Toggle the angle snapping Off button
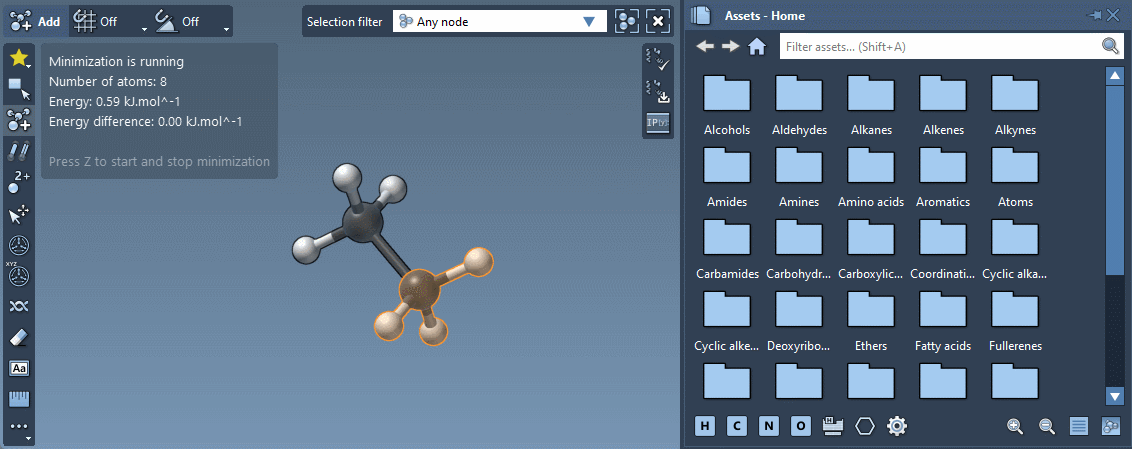This screenshot has height=449, width=1132. (180, 21)
